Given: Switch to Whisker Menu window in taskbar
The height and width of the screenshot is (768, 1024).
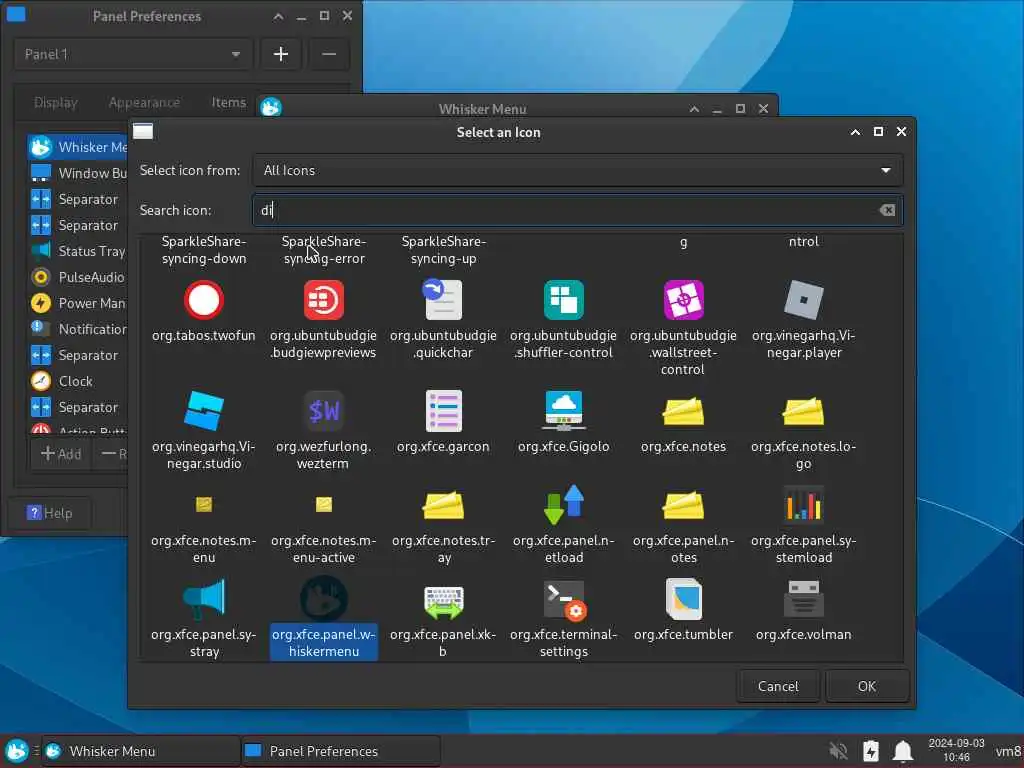Looking at the screenshot, I should coord(140,751).
